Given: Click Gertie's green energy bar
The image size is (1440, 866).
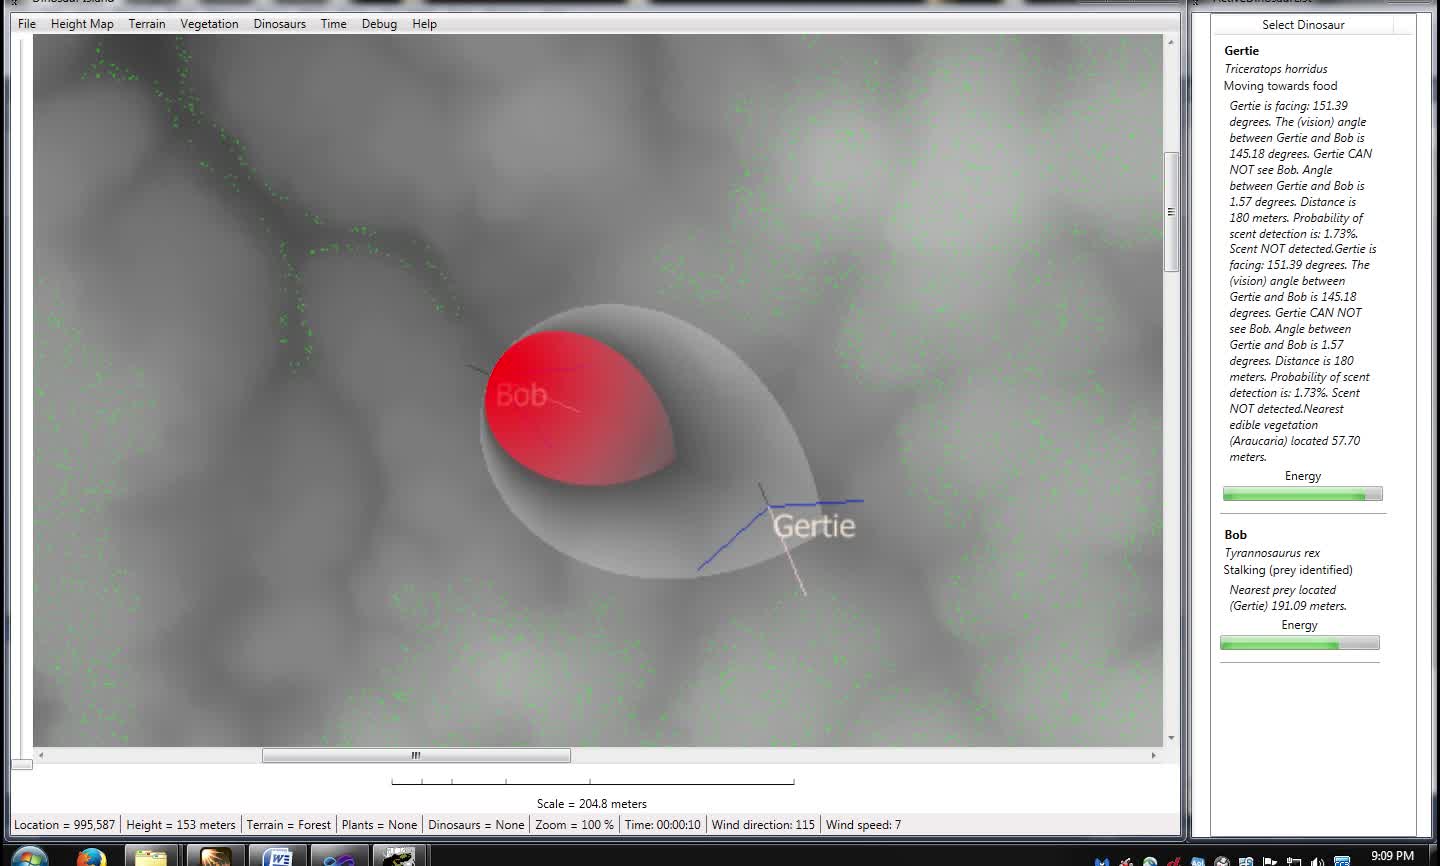Looking at the screenshot, I should [1302, 494].
